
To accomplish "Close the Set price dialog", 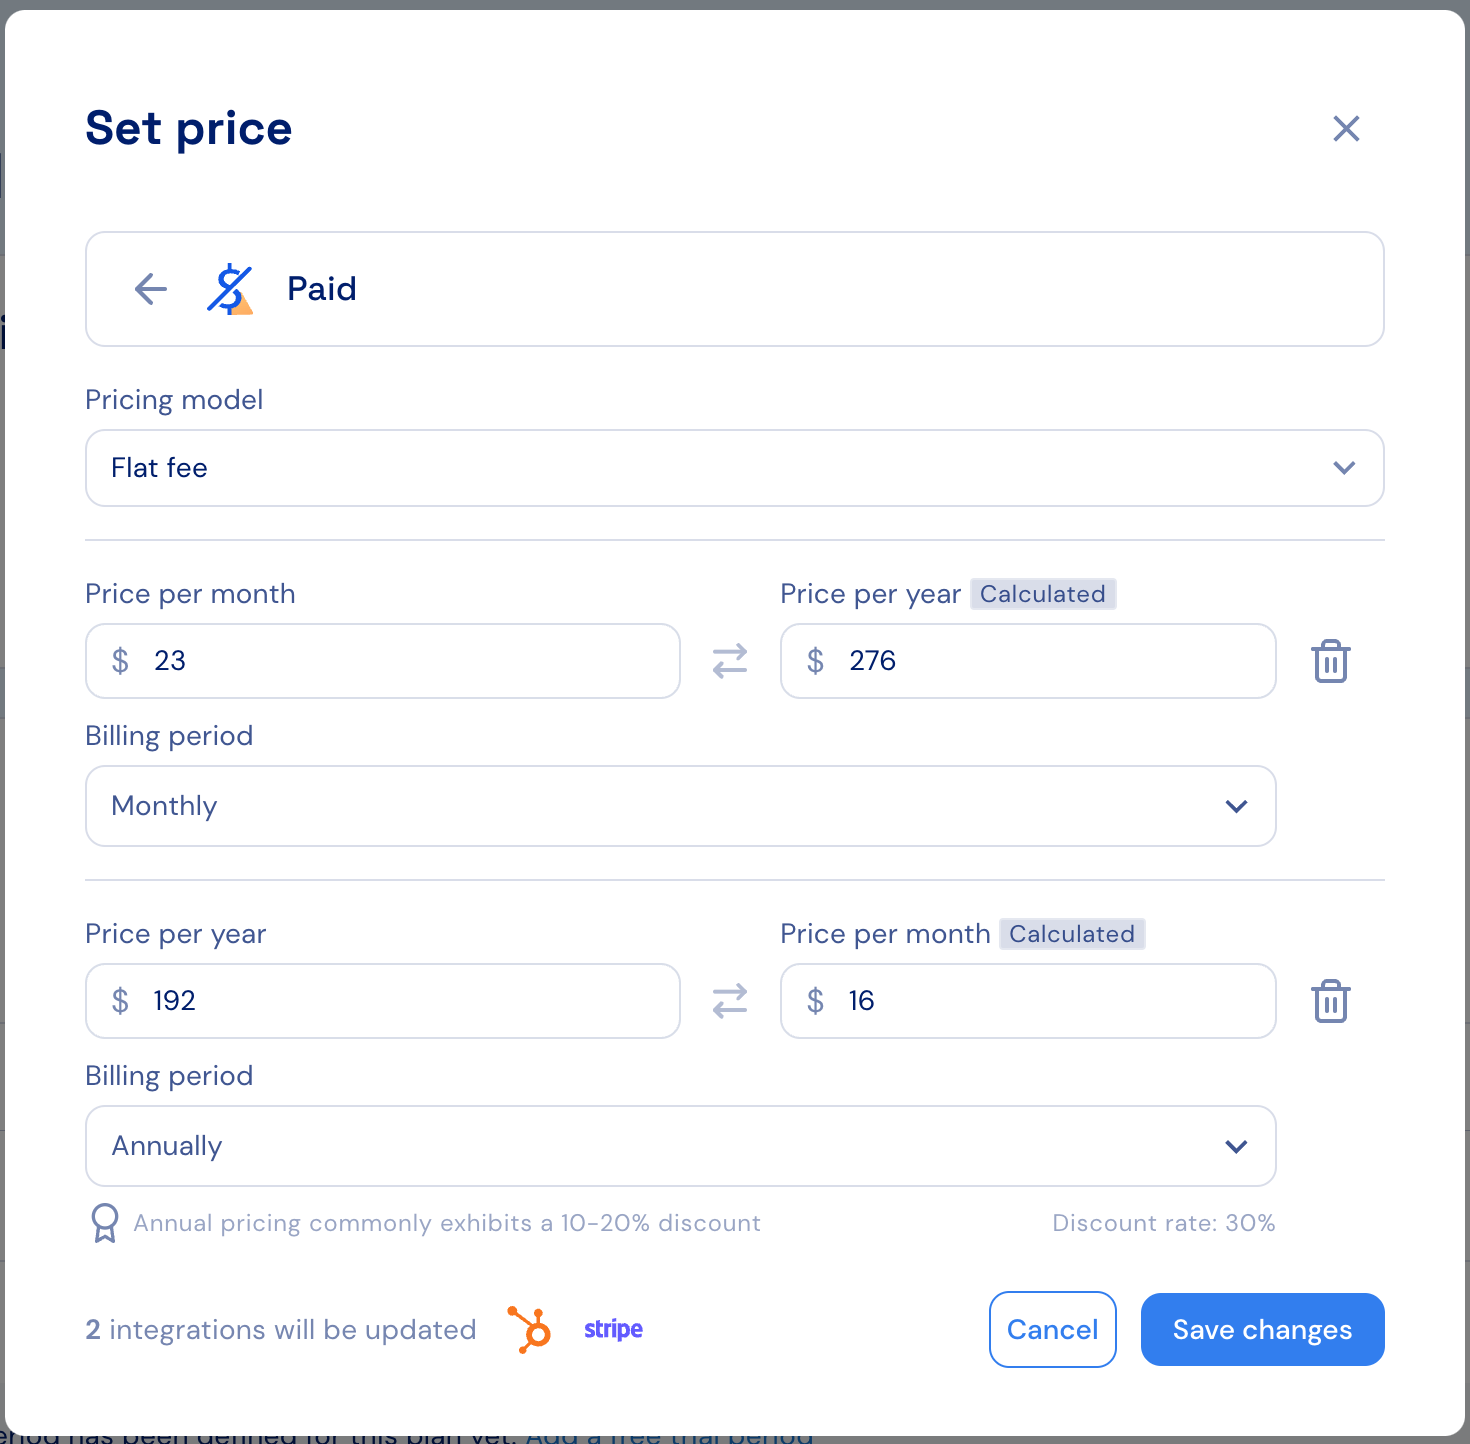I will click(x=1346, y=128).
